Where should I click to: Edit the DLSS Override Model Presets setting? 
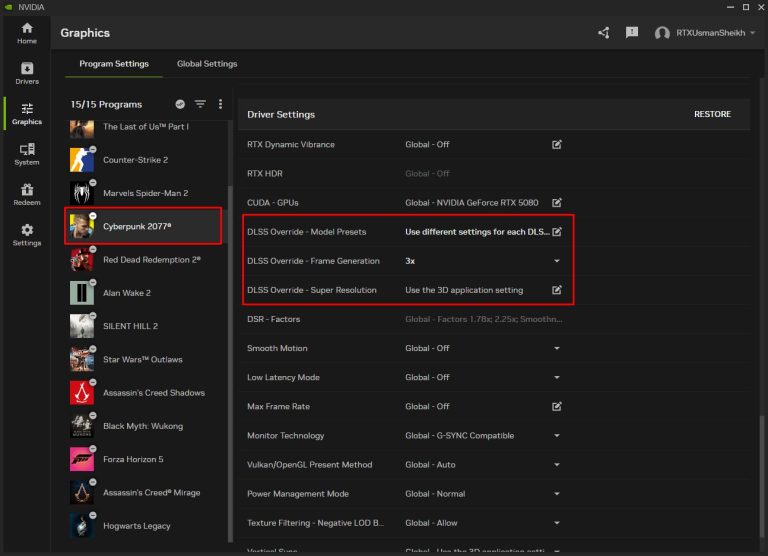557,232
